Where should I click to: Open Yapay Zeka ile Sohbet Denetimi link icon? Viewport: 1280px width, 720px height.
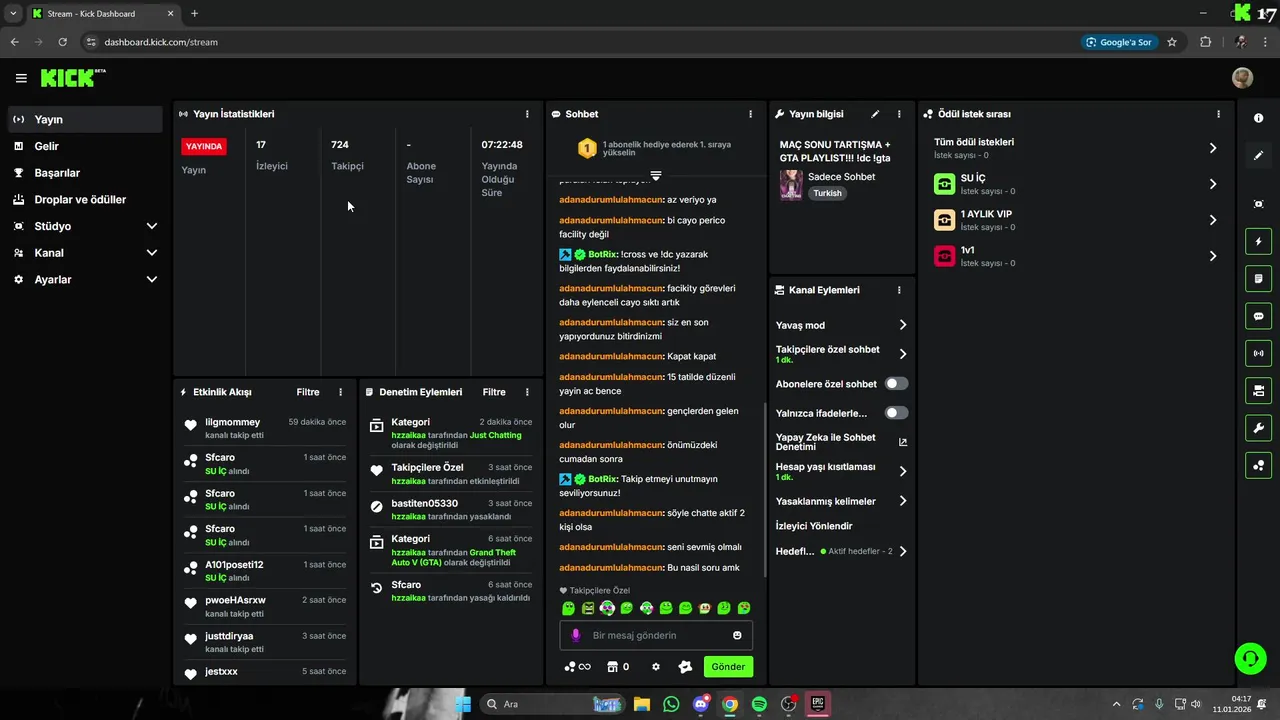click(x=903, y=442)
